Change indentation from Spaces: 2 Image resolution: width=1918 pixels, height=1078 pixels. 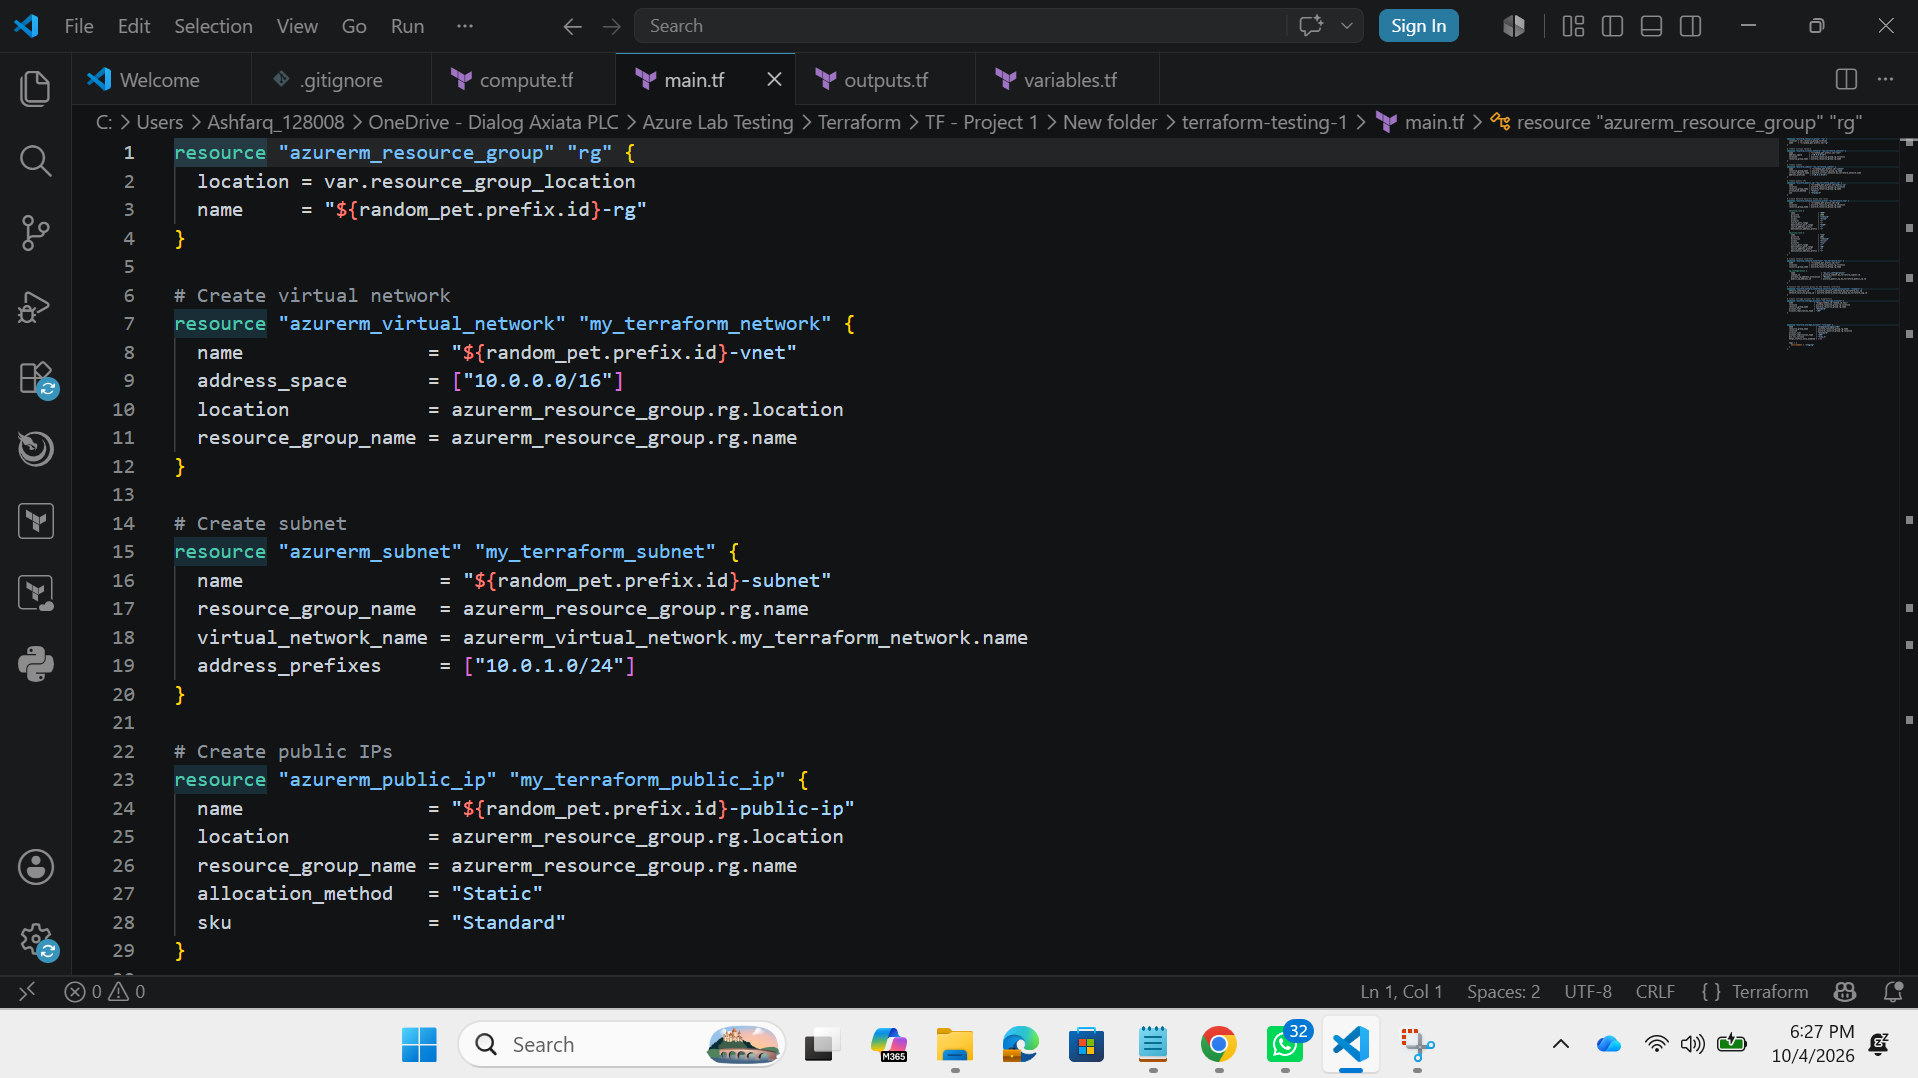pos(1503,991)
